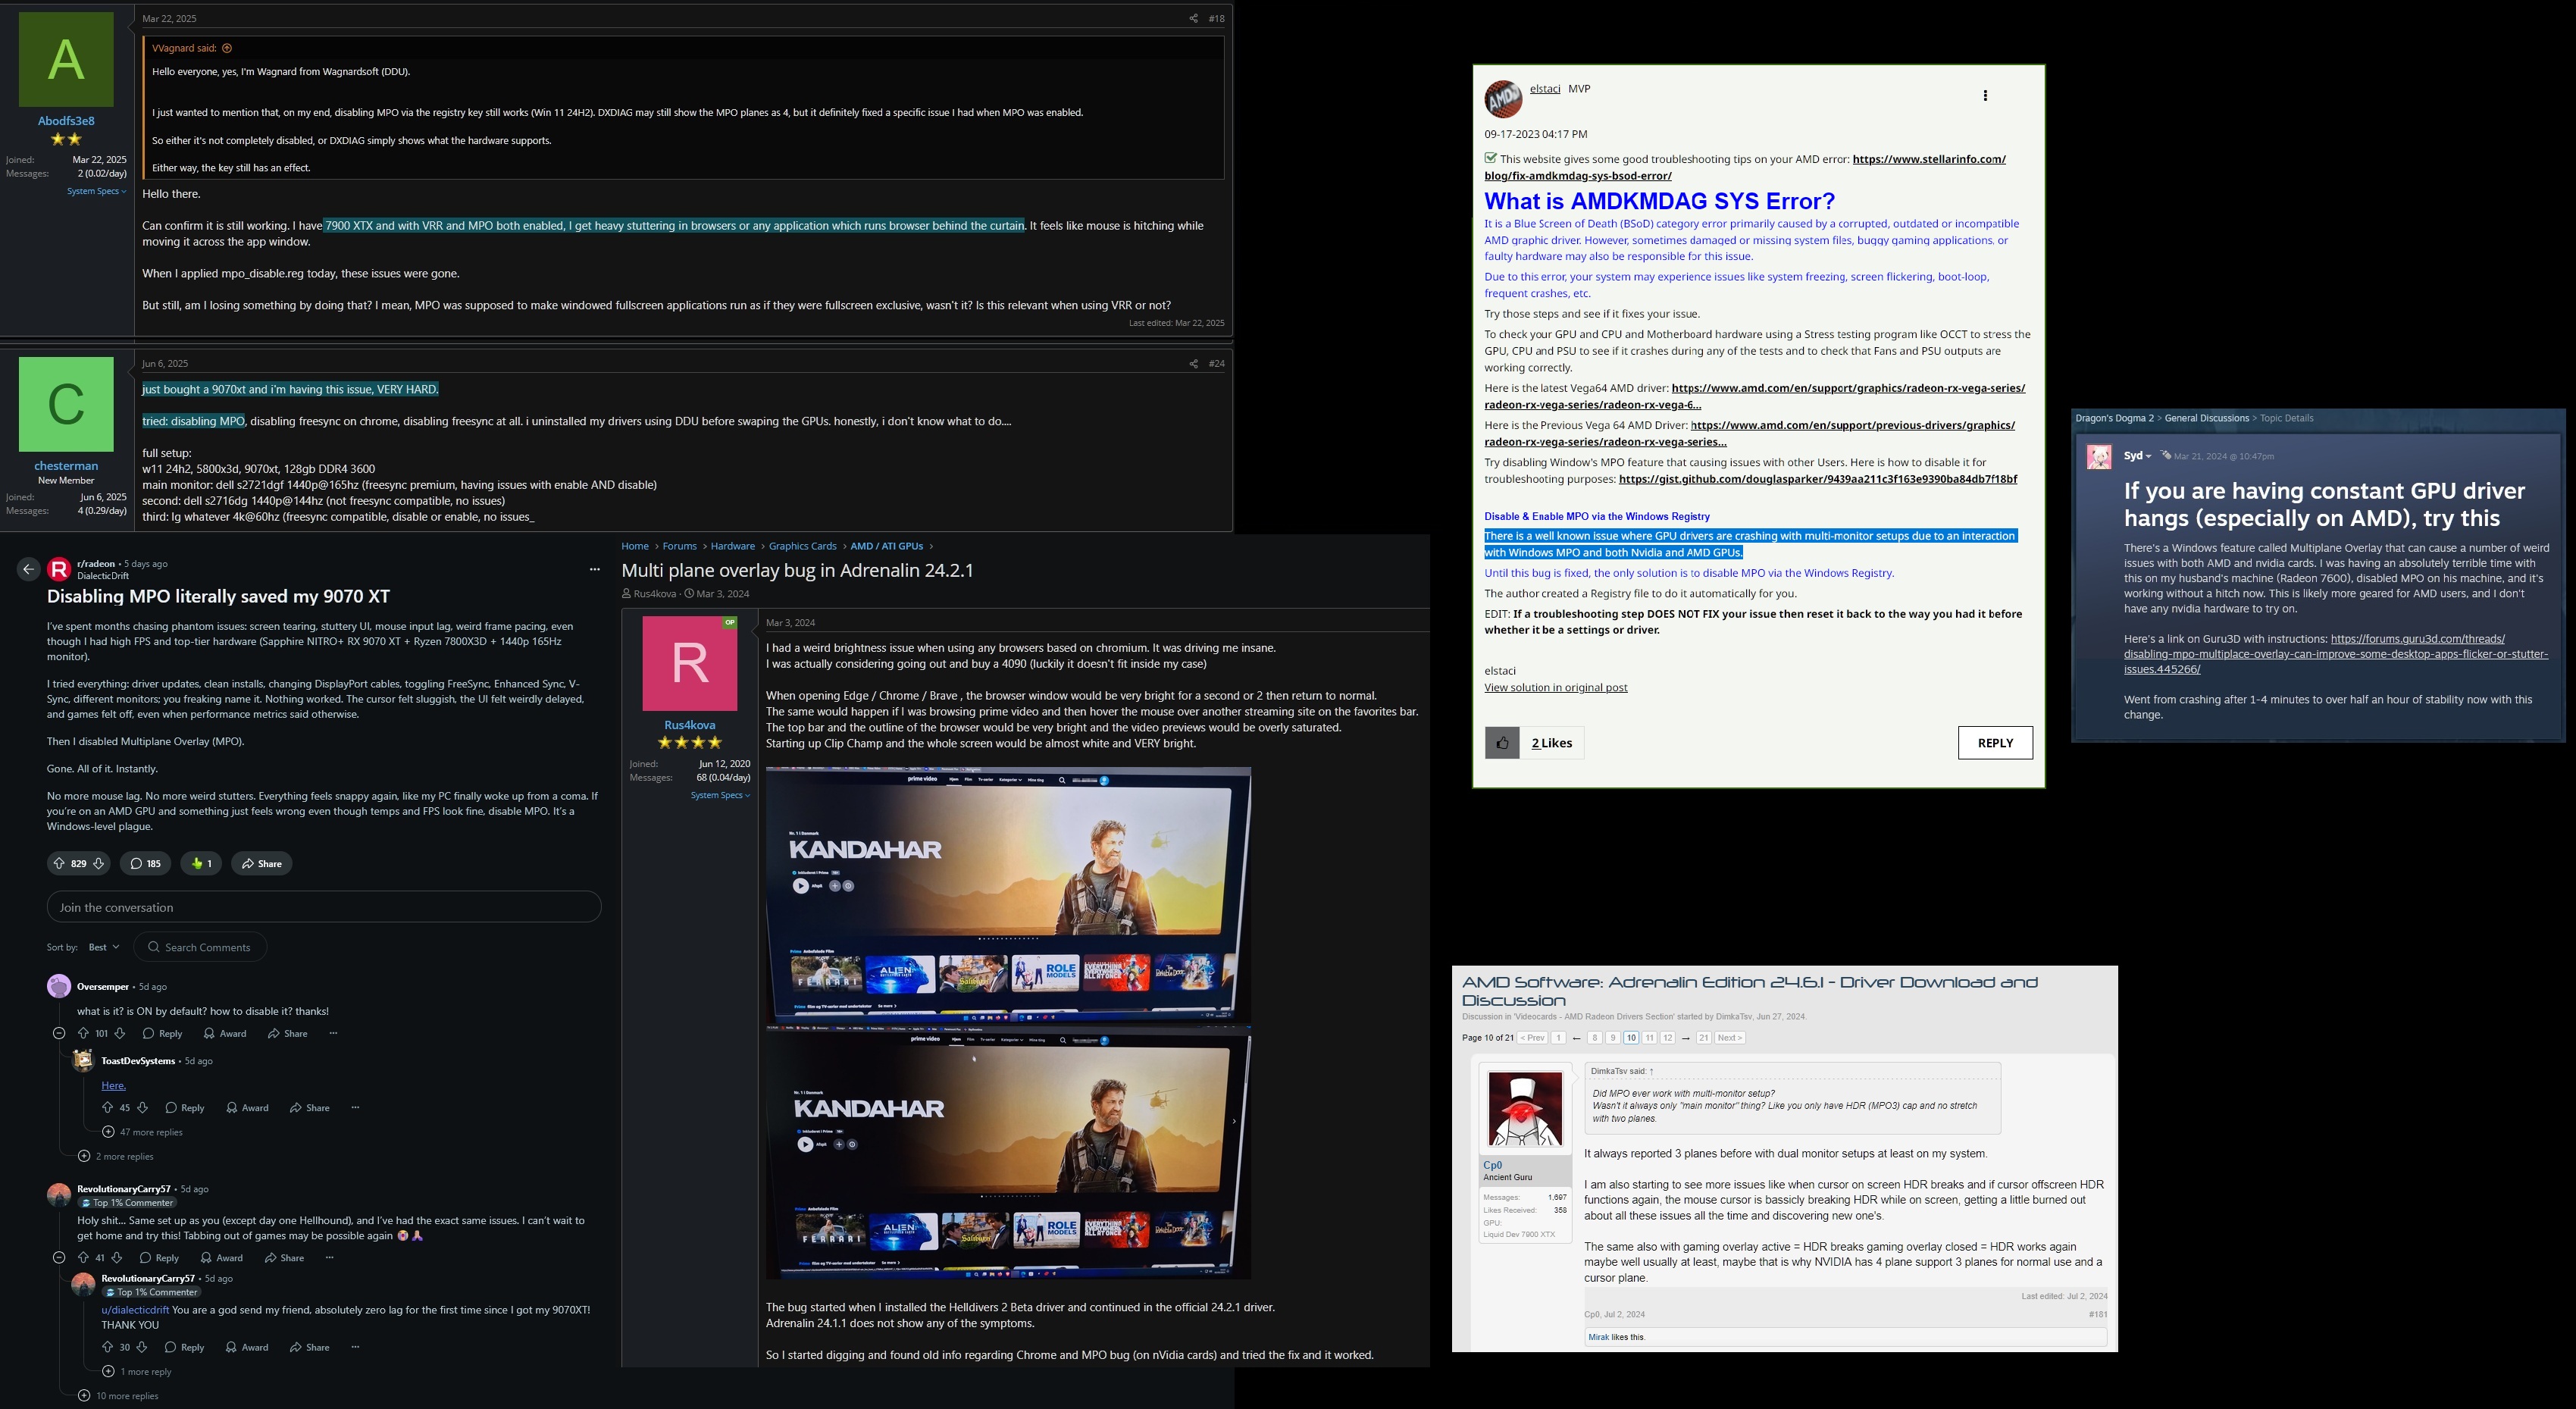2576x1409 pixels.
Task: Open the 185 comments button
Action: [x=145, y=863]
